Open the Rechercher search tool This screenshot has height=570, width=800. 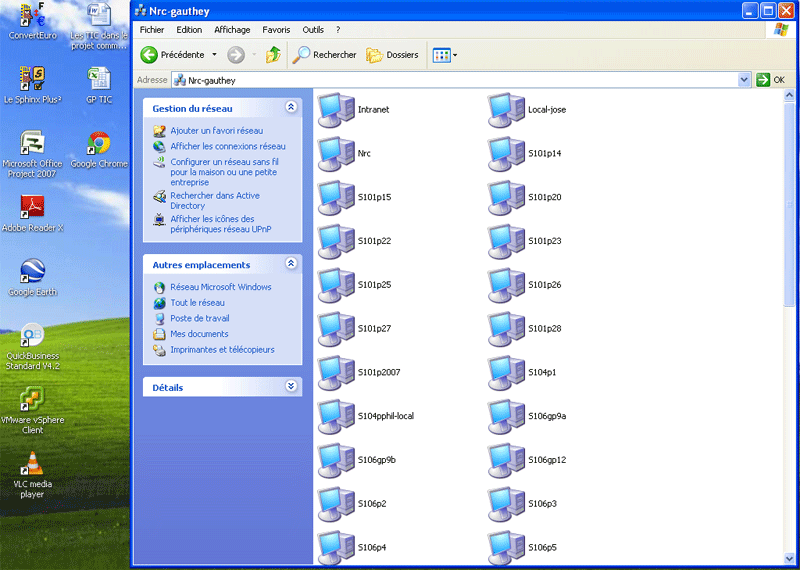325,55
